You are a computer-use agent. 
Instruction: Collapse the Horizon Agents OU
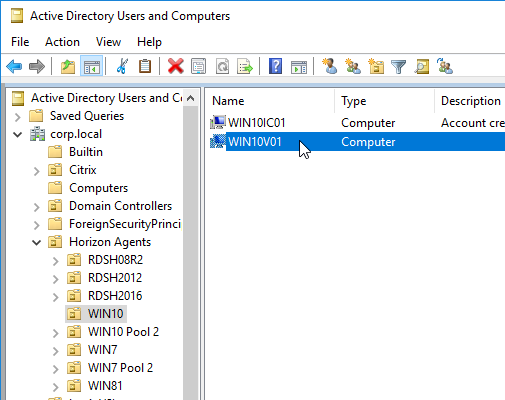[36, 242]
